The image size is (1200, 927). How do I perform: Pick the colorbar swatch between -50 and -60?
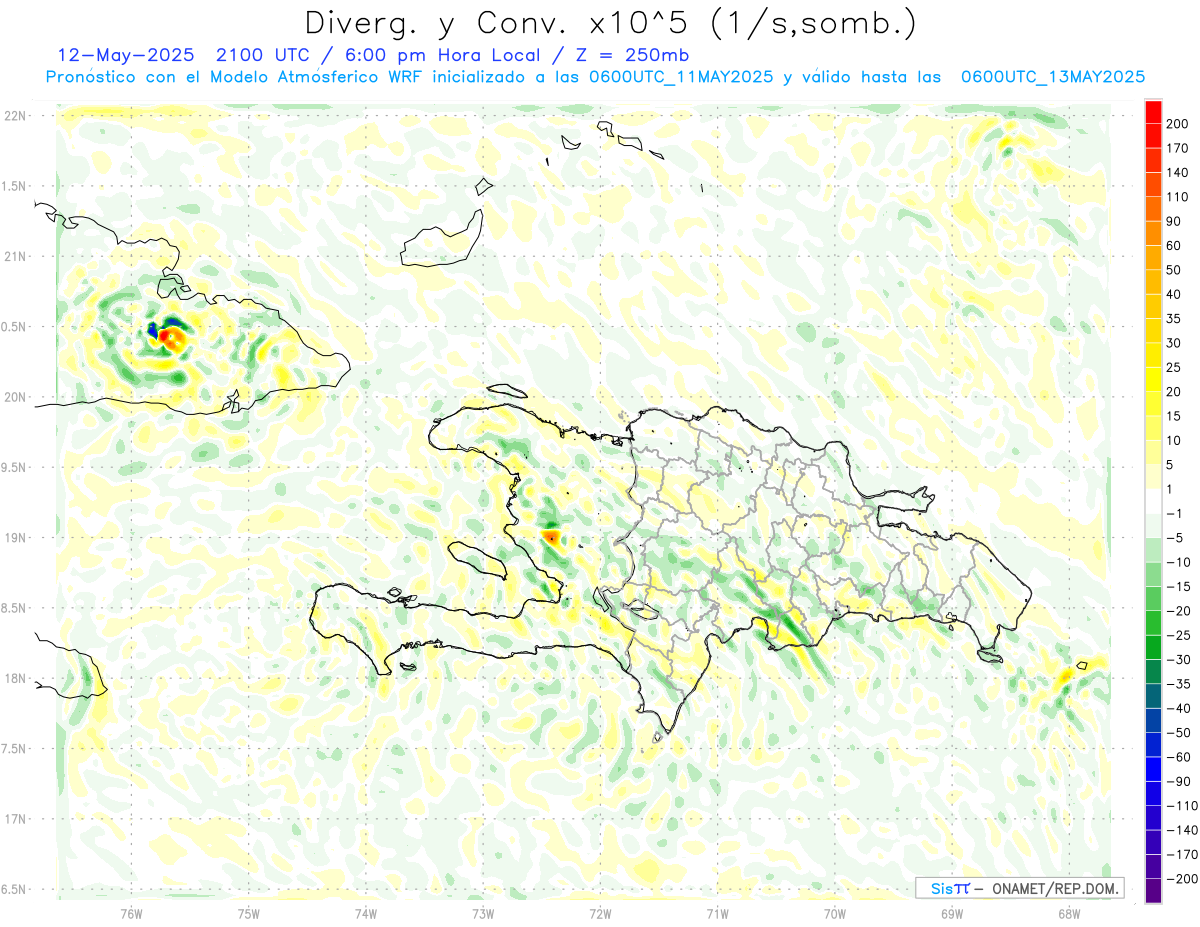pos(1154,745)
